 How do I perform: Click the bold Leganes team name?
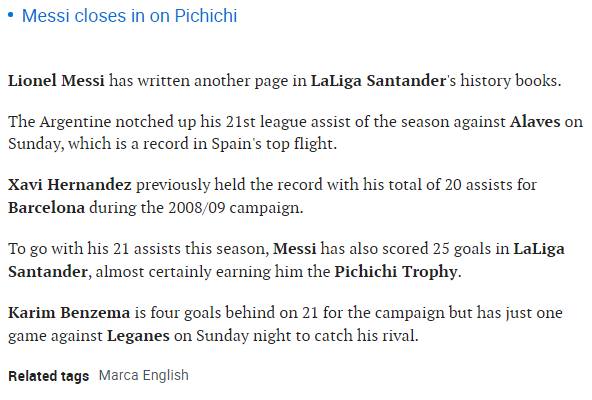(138, 336)
